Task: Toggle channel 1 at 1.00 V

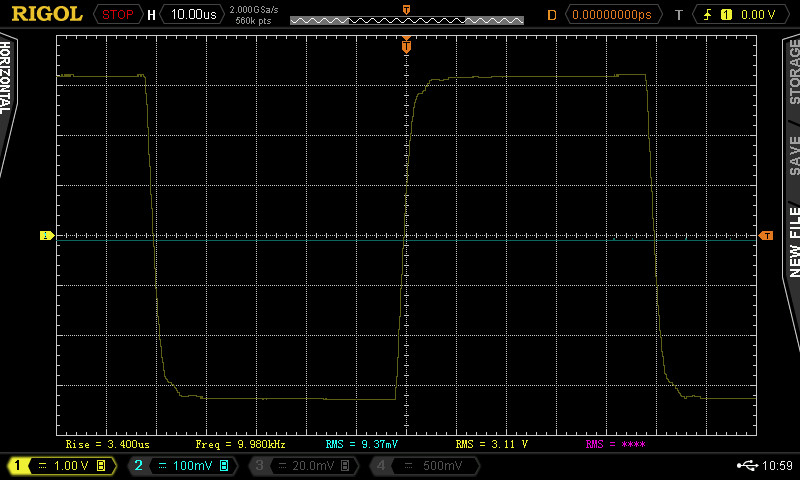Action: [62, 466]
